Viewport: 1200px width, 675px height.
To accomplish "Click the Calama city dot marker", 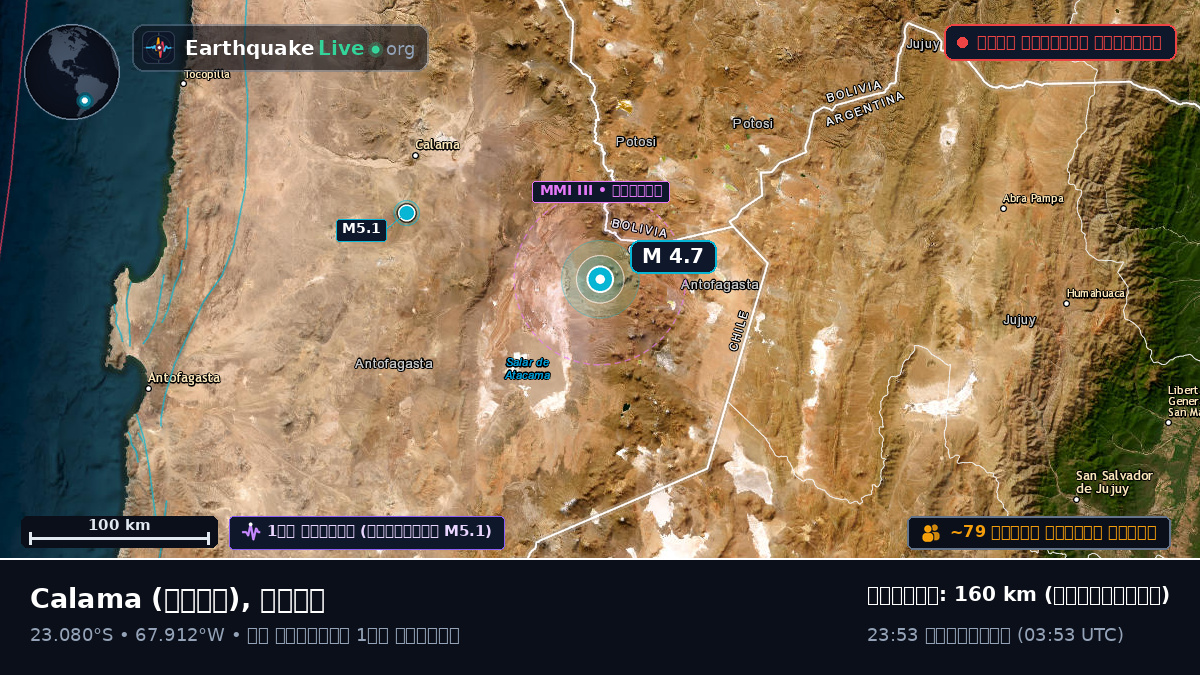I will tap(416, 155).
